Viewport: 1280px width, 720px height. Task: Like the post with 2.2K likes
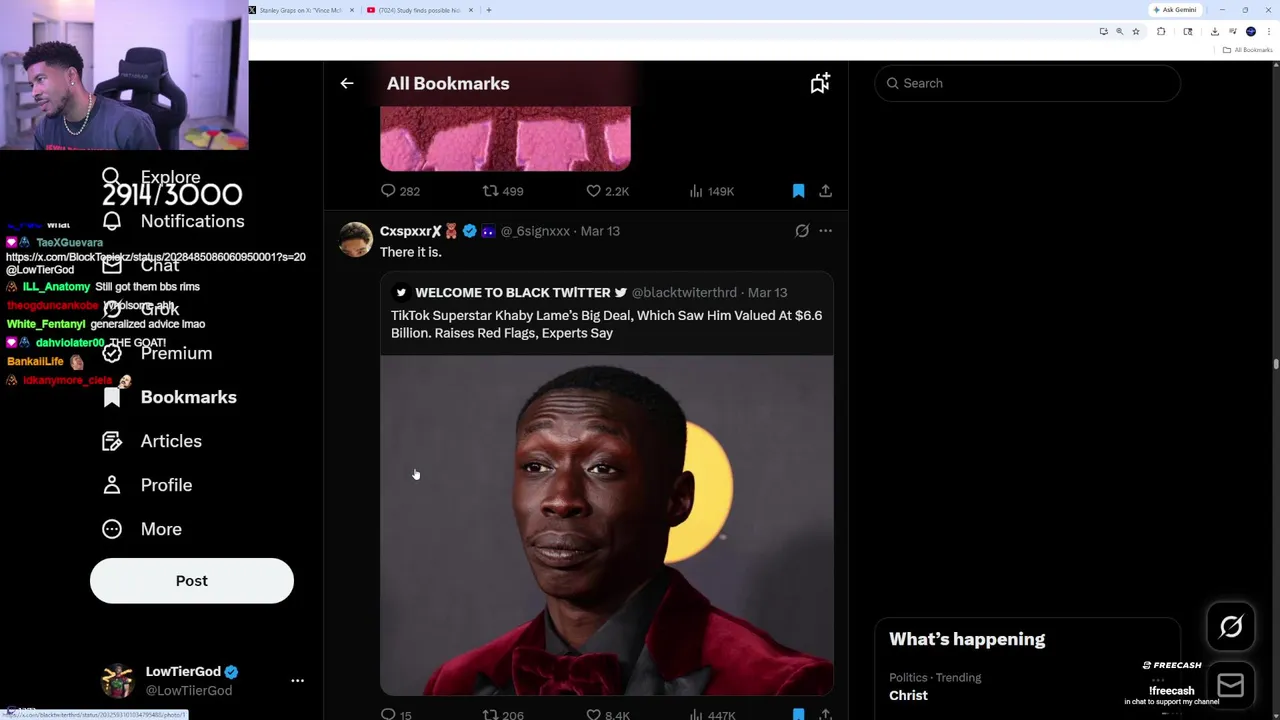594,191
